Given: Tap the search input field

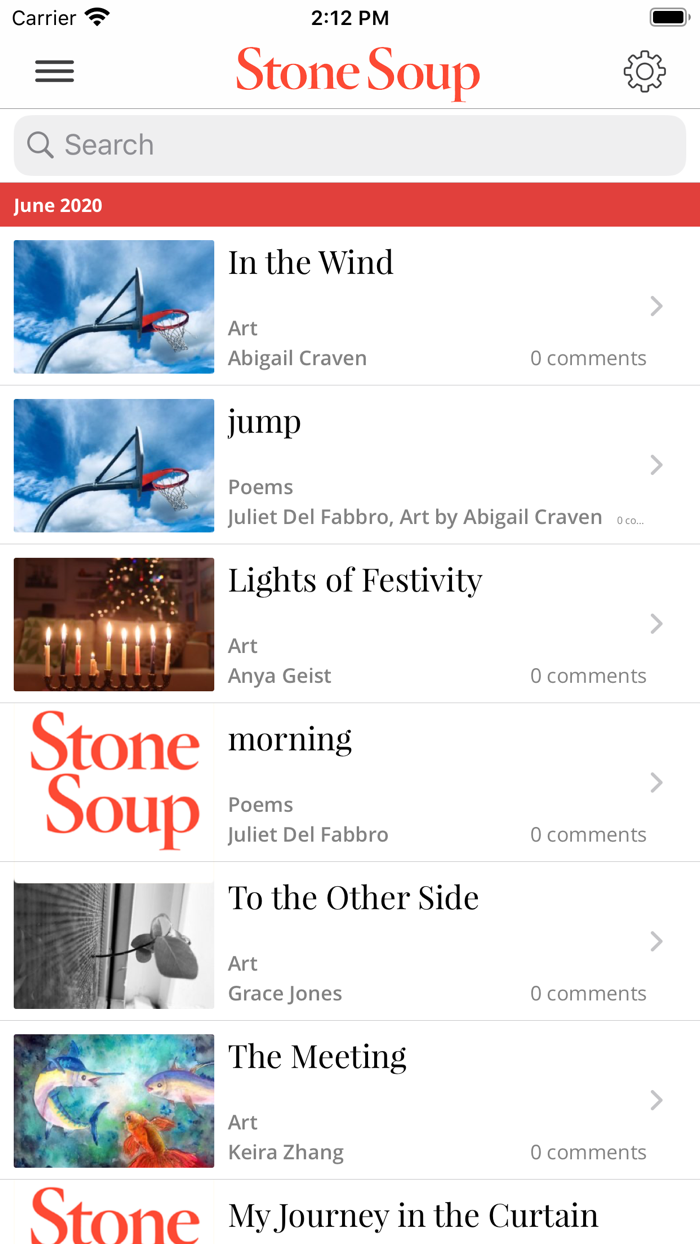Looking at the screenshot, I should (350, 145).
